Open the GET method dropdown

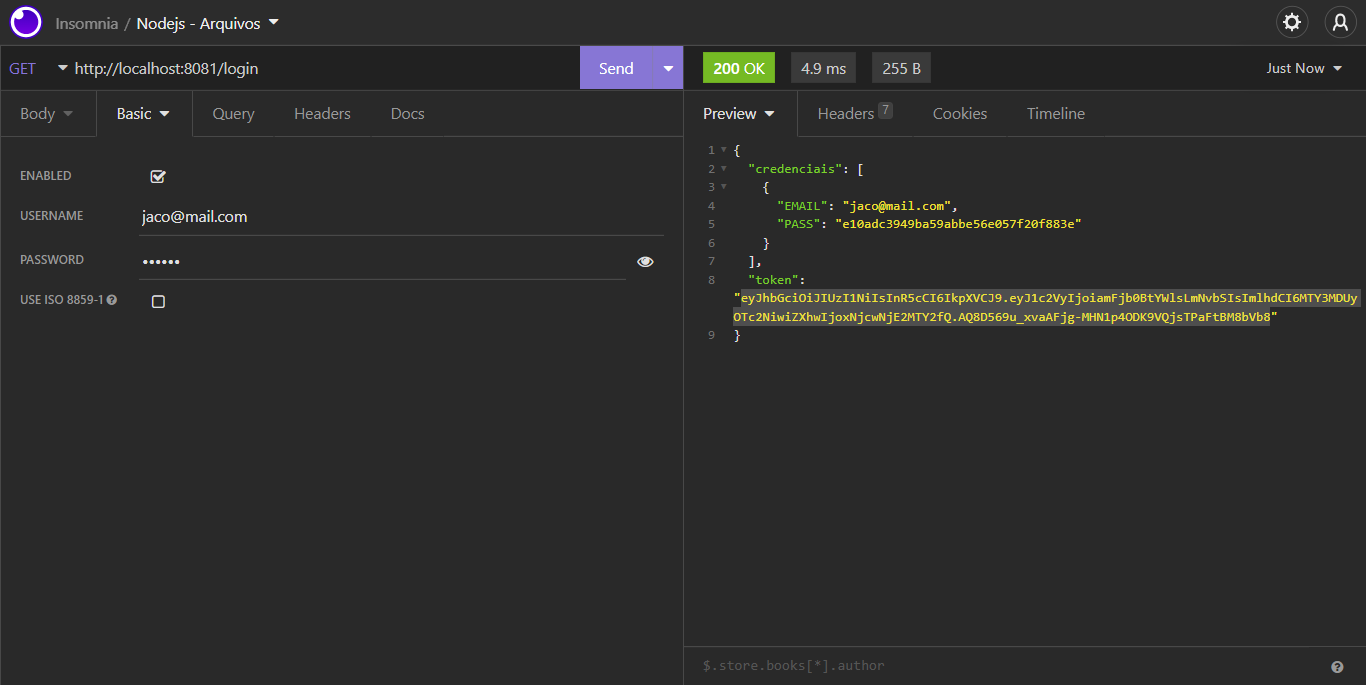click(38, 68)
